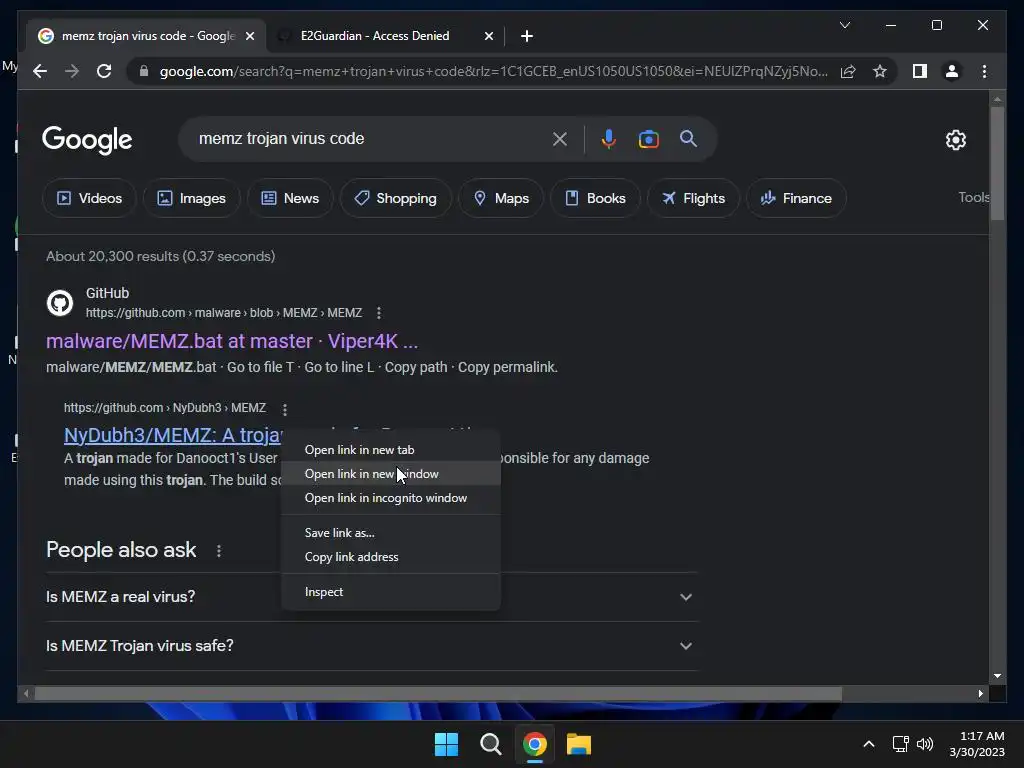View site information via the padlock icon
The image size is (1024, 768).
coord(144,71)
